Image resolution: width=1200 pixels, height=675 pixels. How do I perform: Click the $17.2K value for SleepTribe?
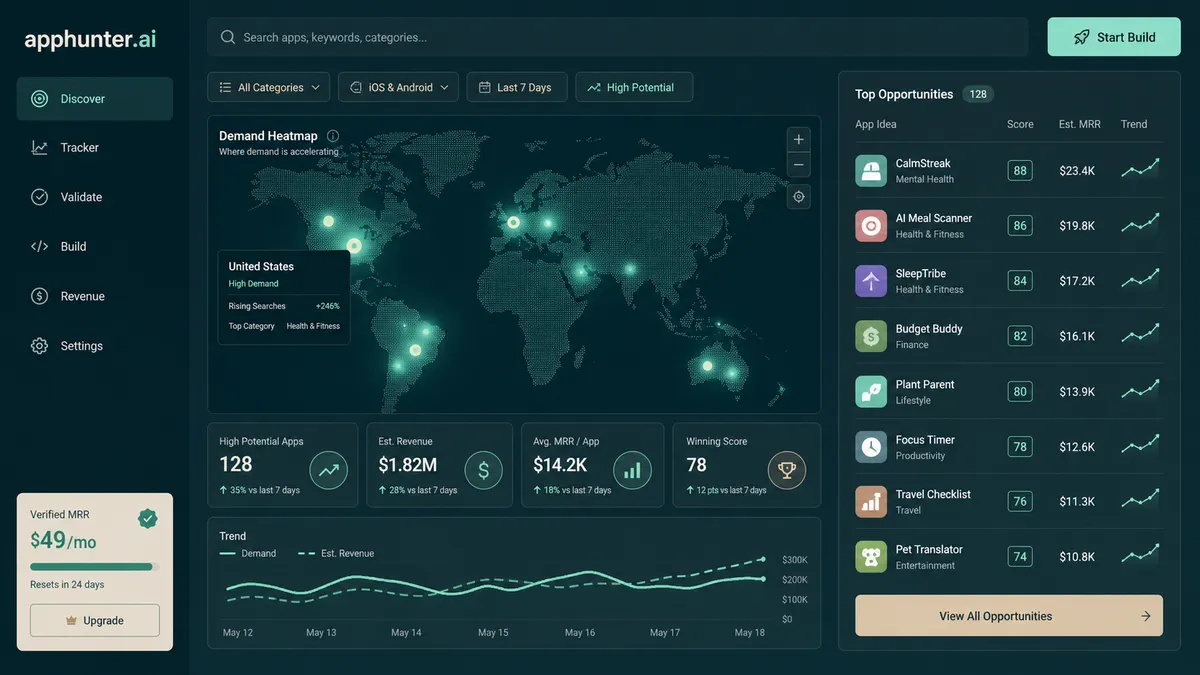coord(1077,281)
